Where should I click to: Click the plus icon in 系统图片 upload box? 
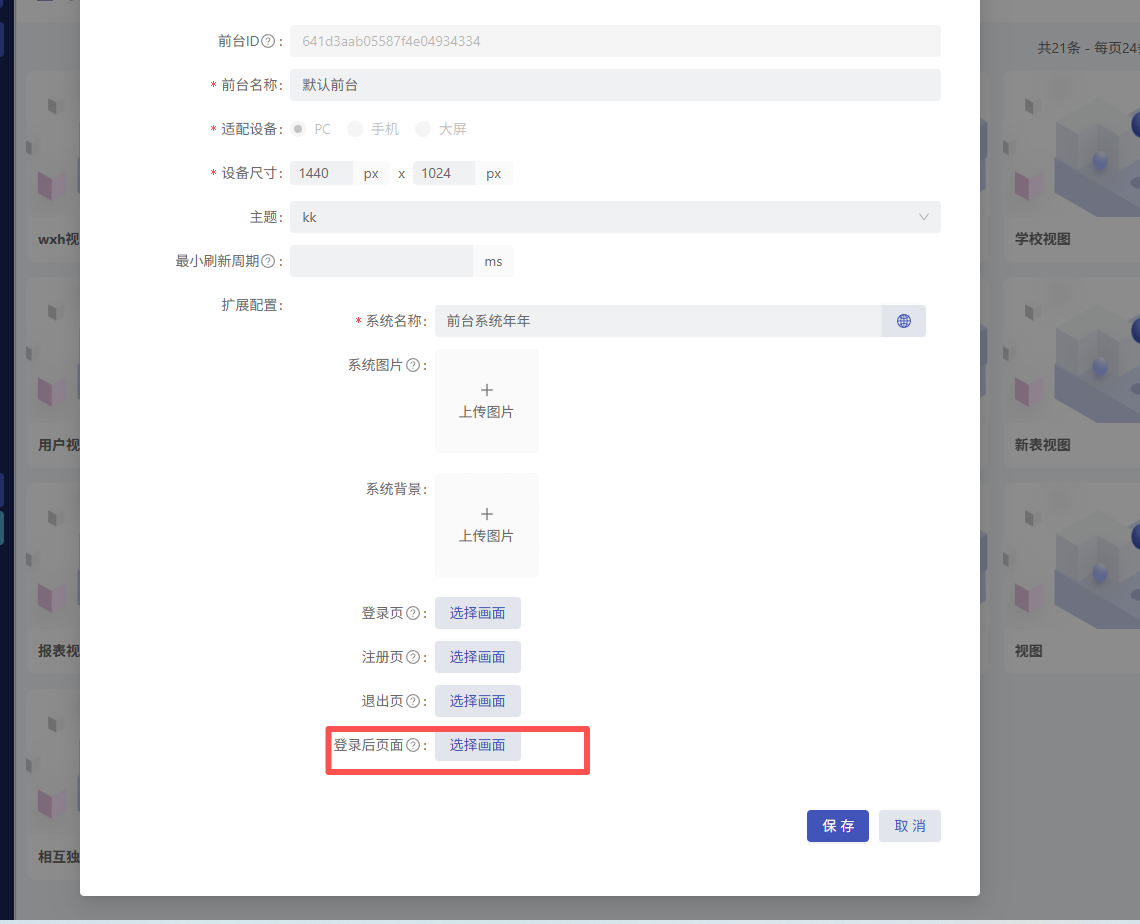(487, 390)
